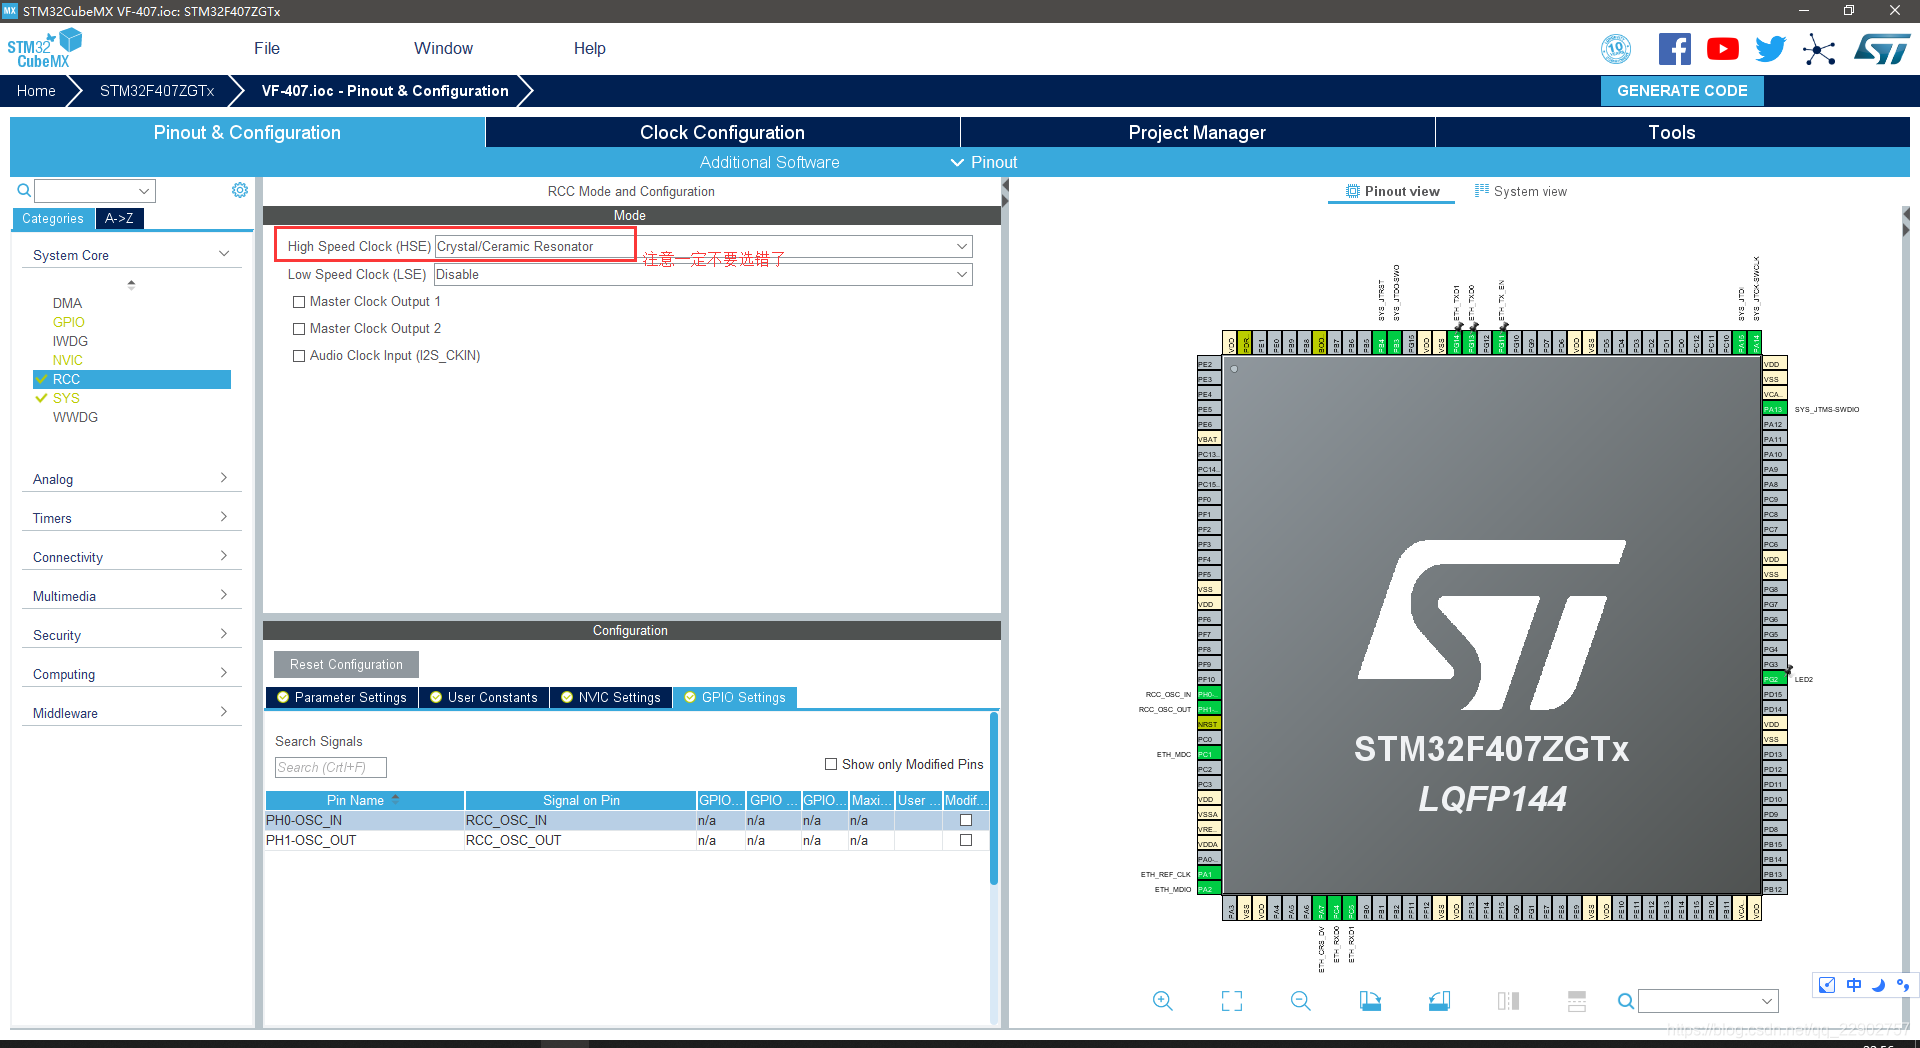The height and width of the screenshot is (1048, 1920).
Task: Open the Help menu
Action: tap(589, 48)
